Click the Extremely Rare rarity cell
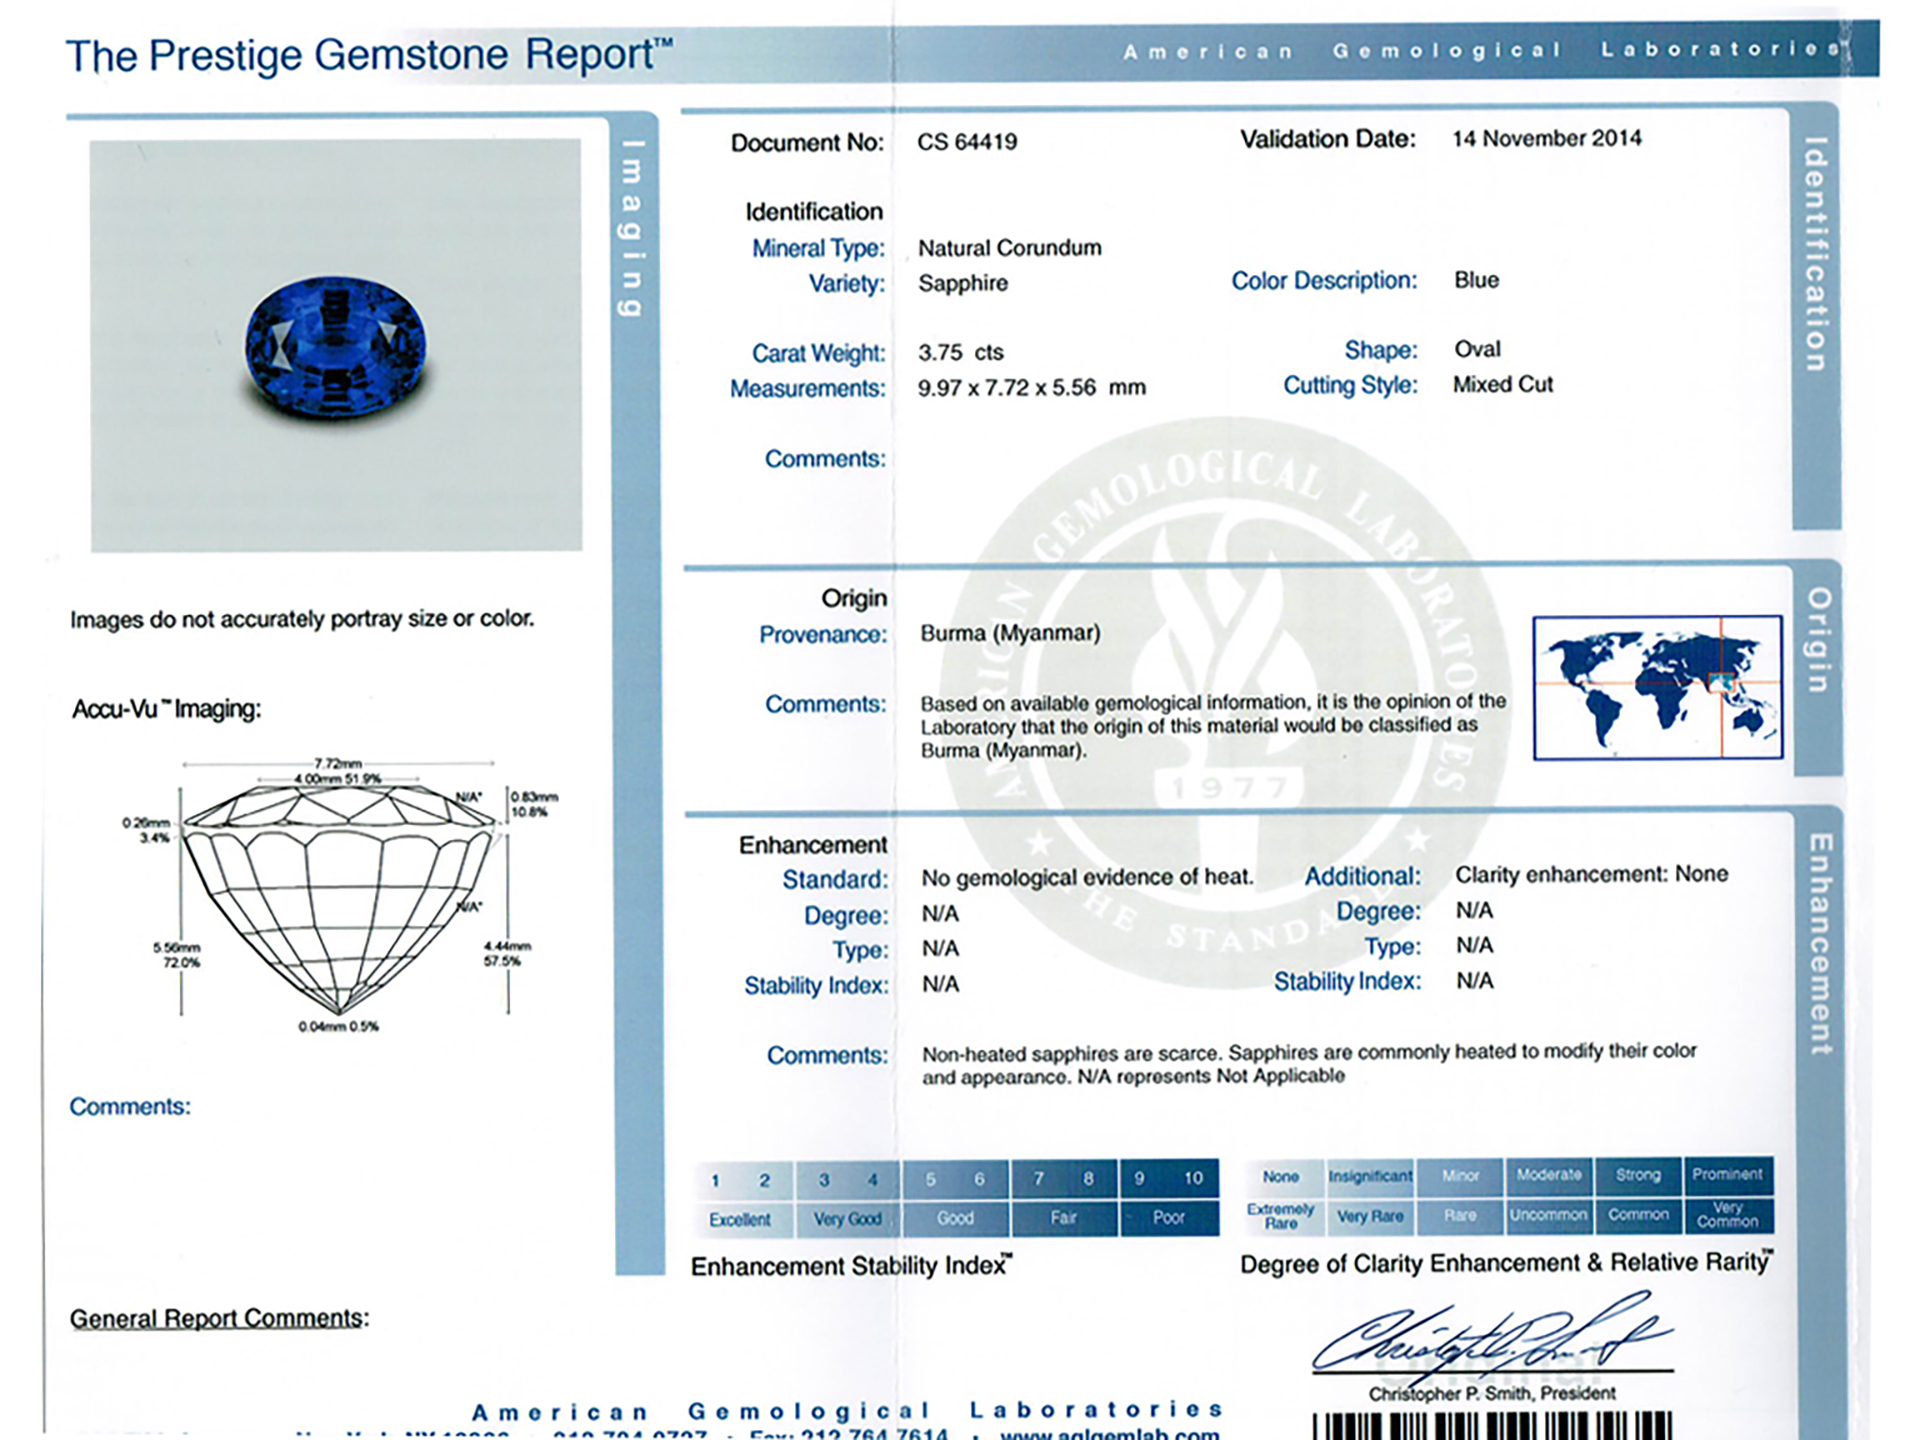 (x=1281, y=1216)
